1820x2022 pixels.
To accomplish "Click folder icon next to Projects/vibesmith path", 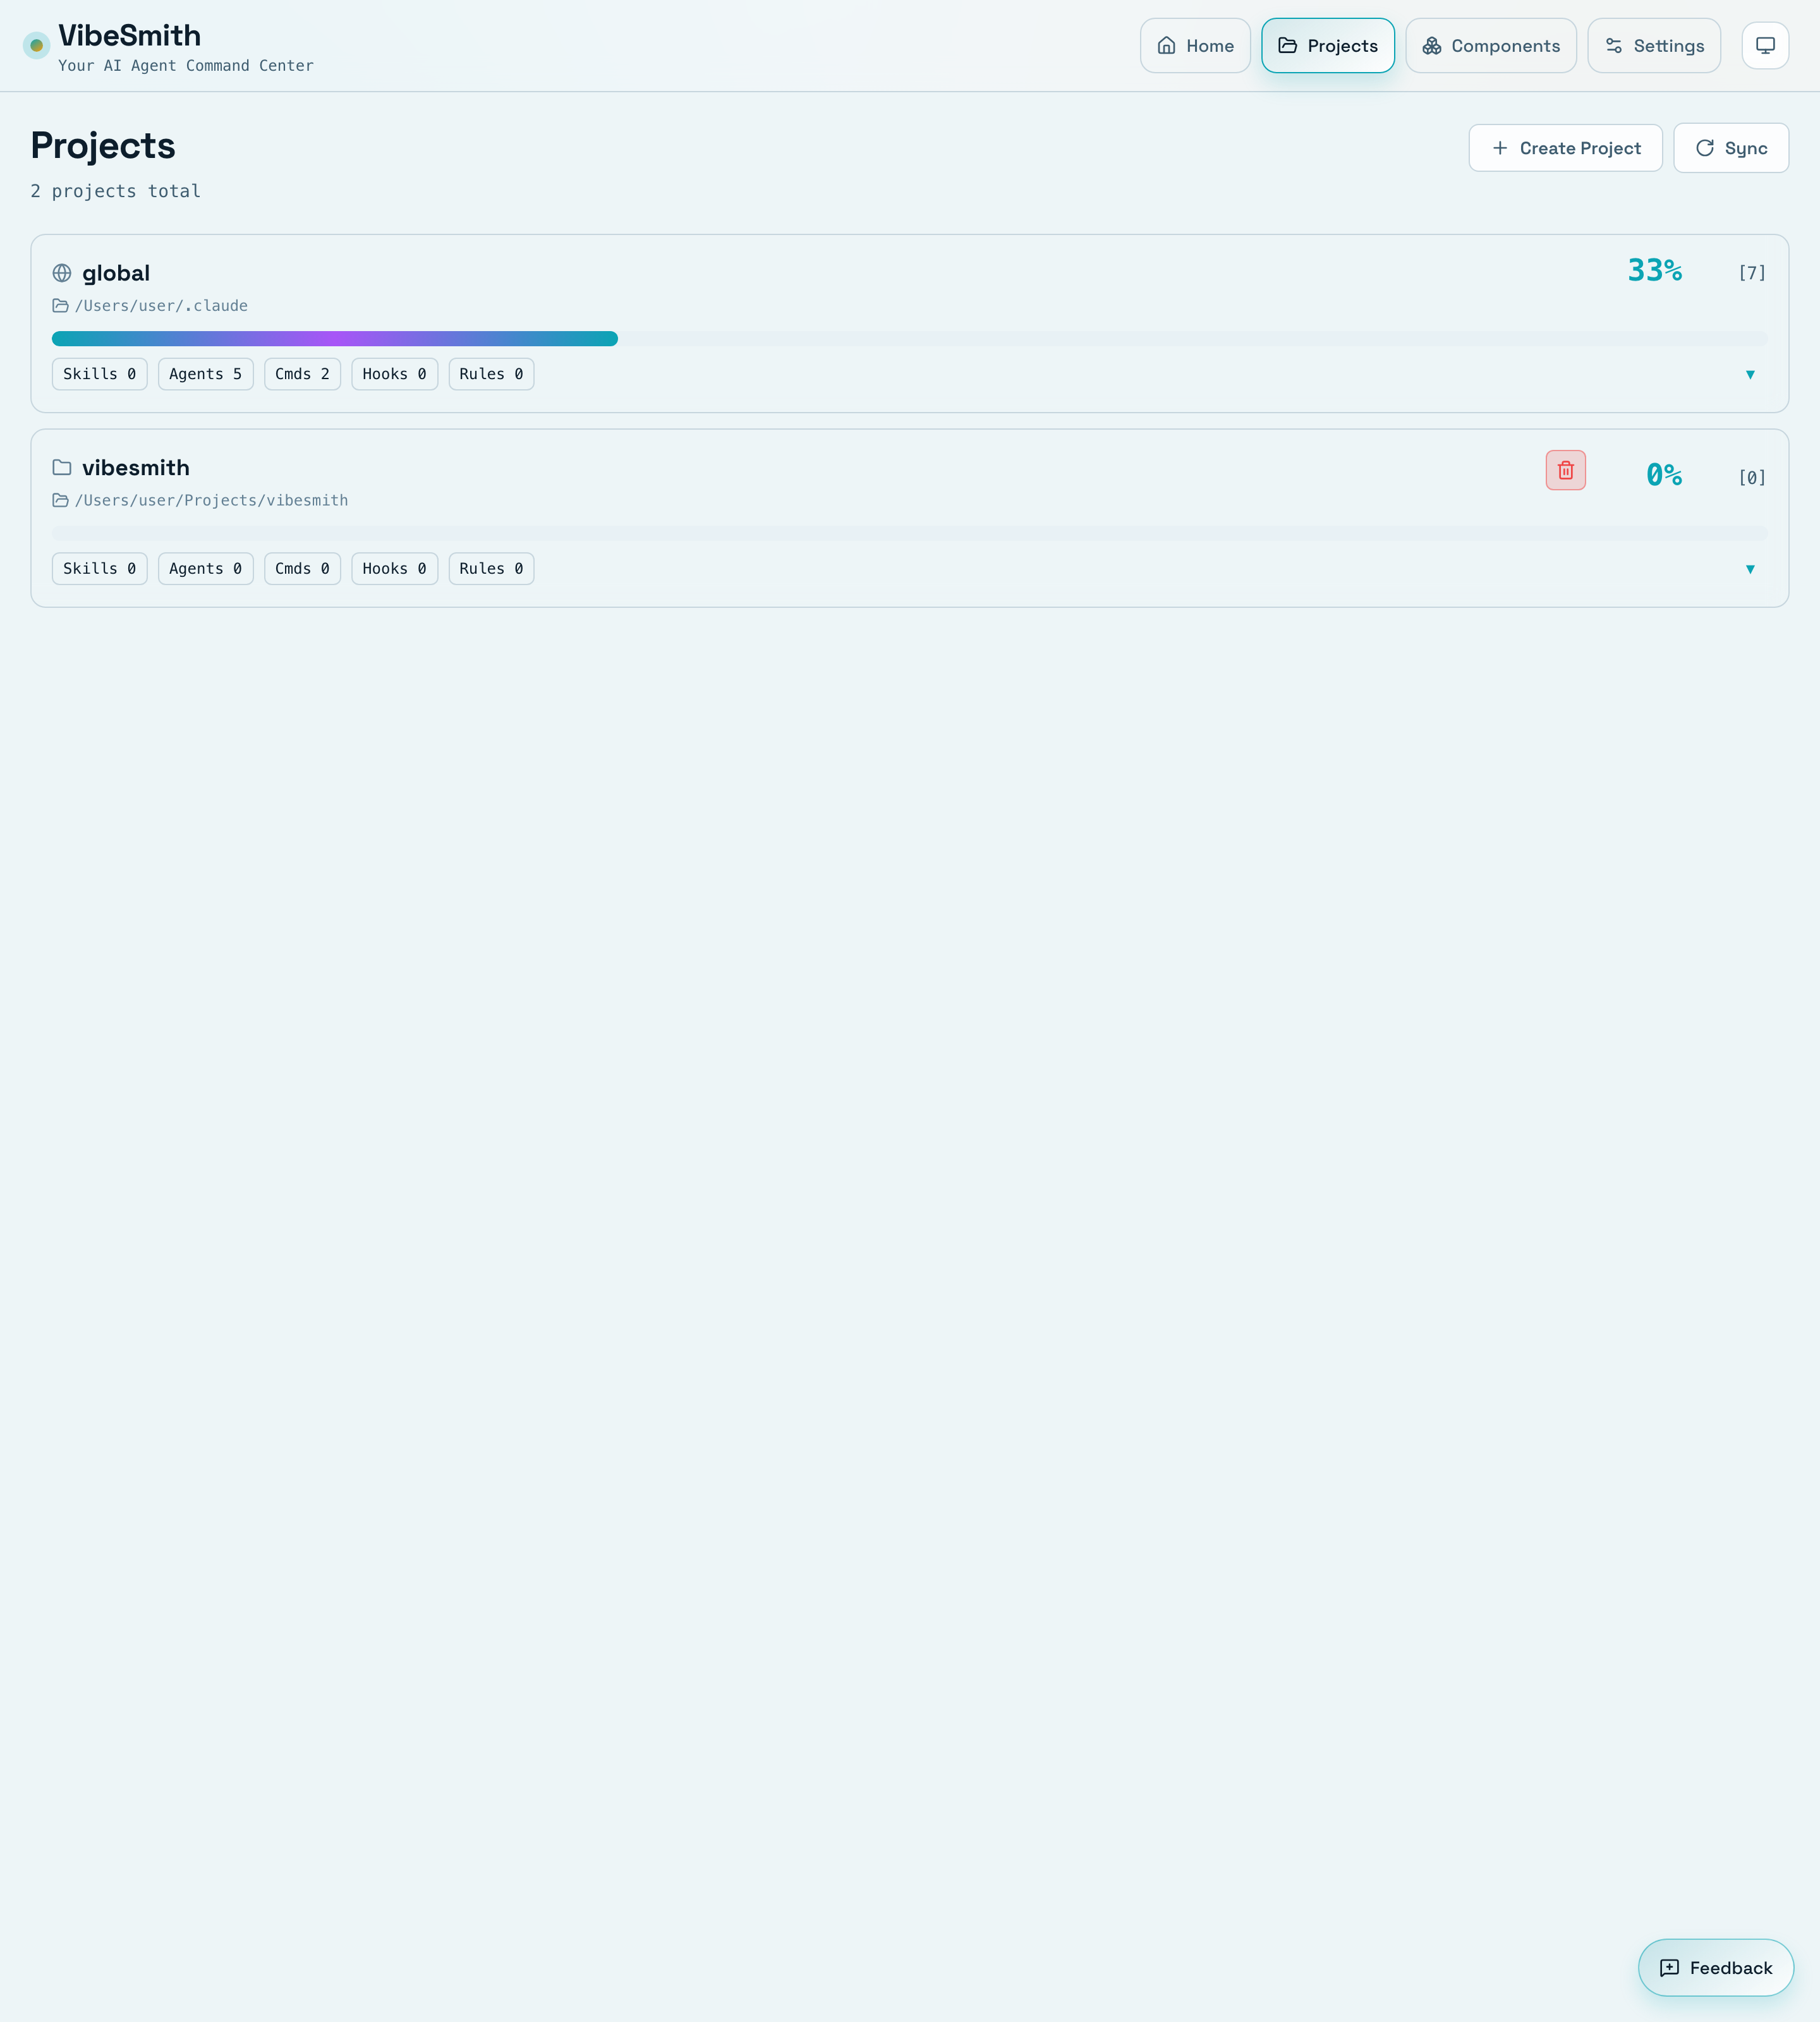I will click(x=61, y=501).
